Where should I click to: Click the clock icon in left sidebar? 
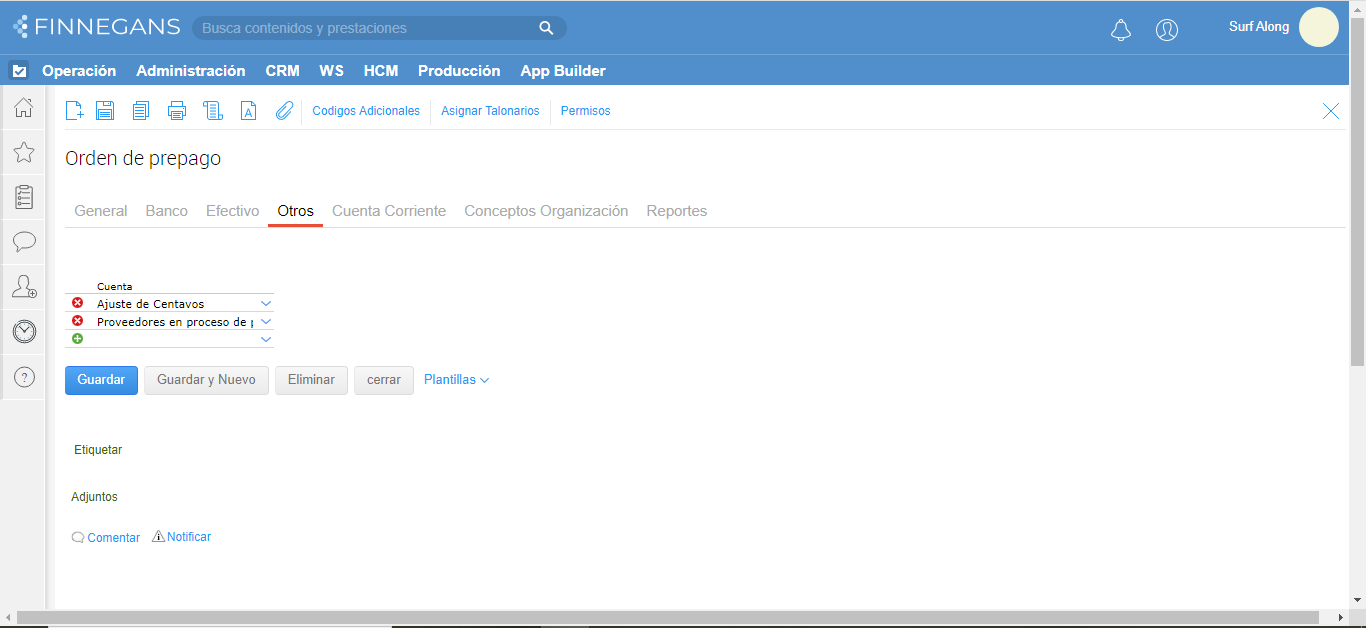point(24,332)
